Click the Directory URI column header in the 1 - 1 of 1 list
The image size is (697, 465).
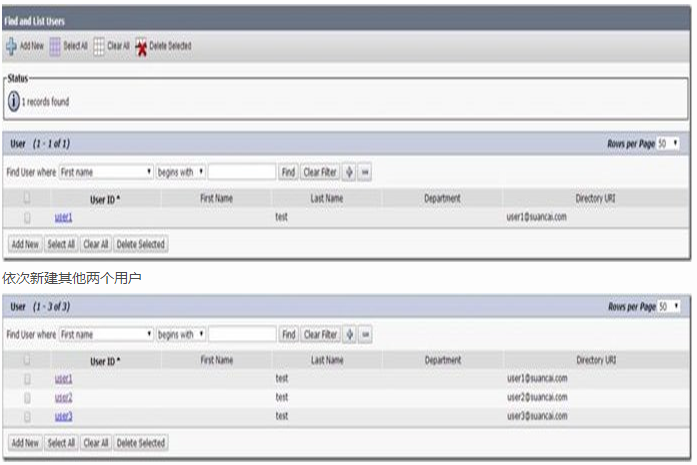point(596,198)
